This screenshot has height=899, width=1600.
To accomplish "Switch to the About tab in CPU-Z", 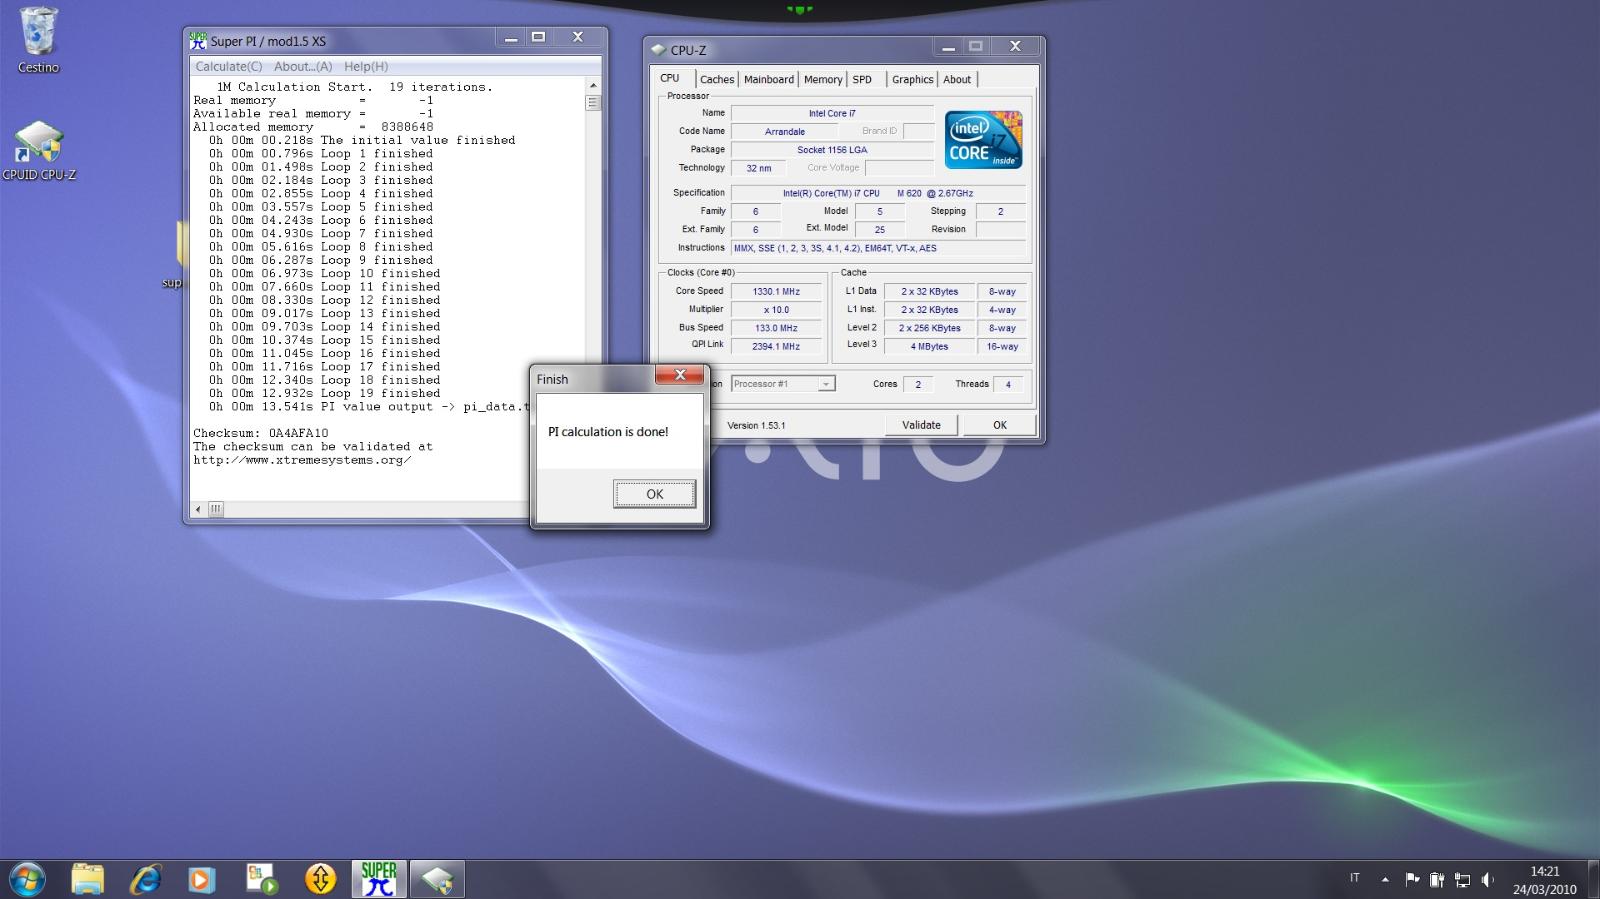I will coord(957,79).
